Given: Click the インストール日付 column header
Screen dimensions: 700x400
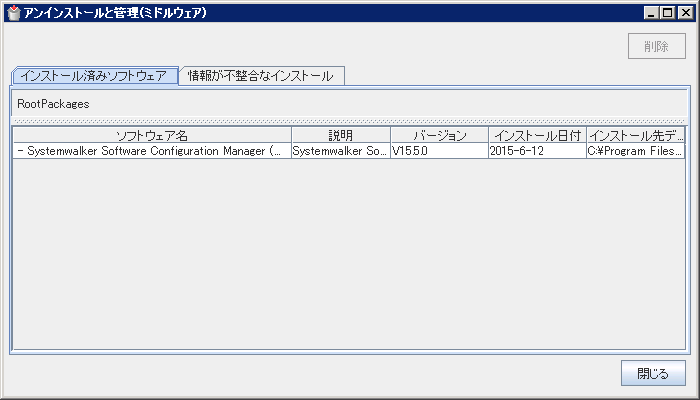Looking at the screenshot, I should point(538,135).
